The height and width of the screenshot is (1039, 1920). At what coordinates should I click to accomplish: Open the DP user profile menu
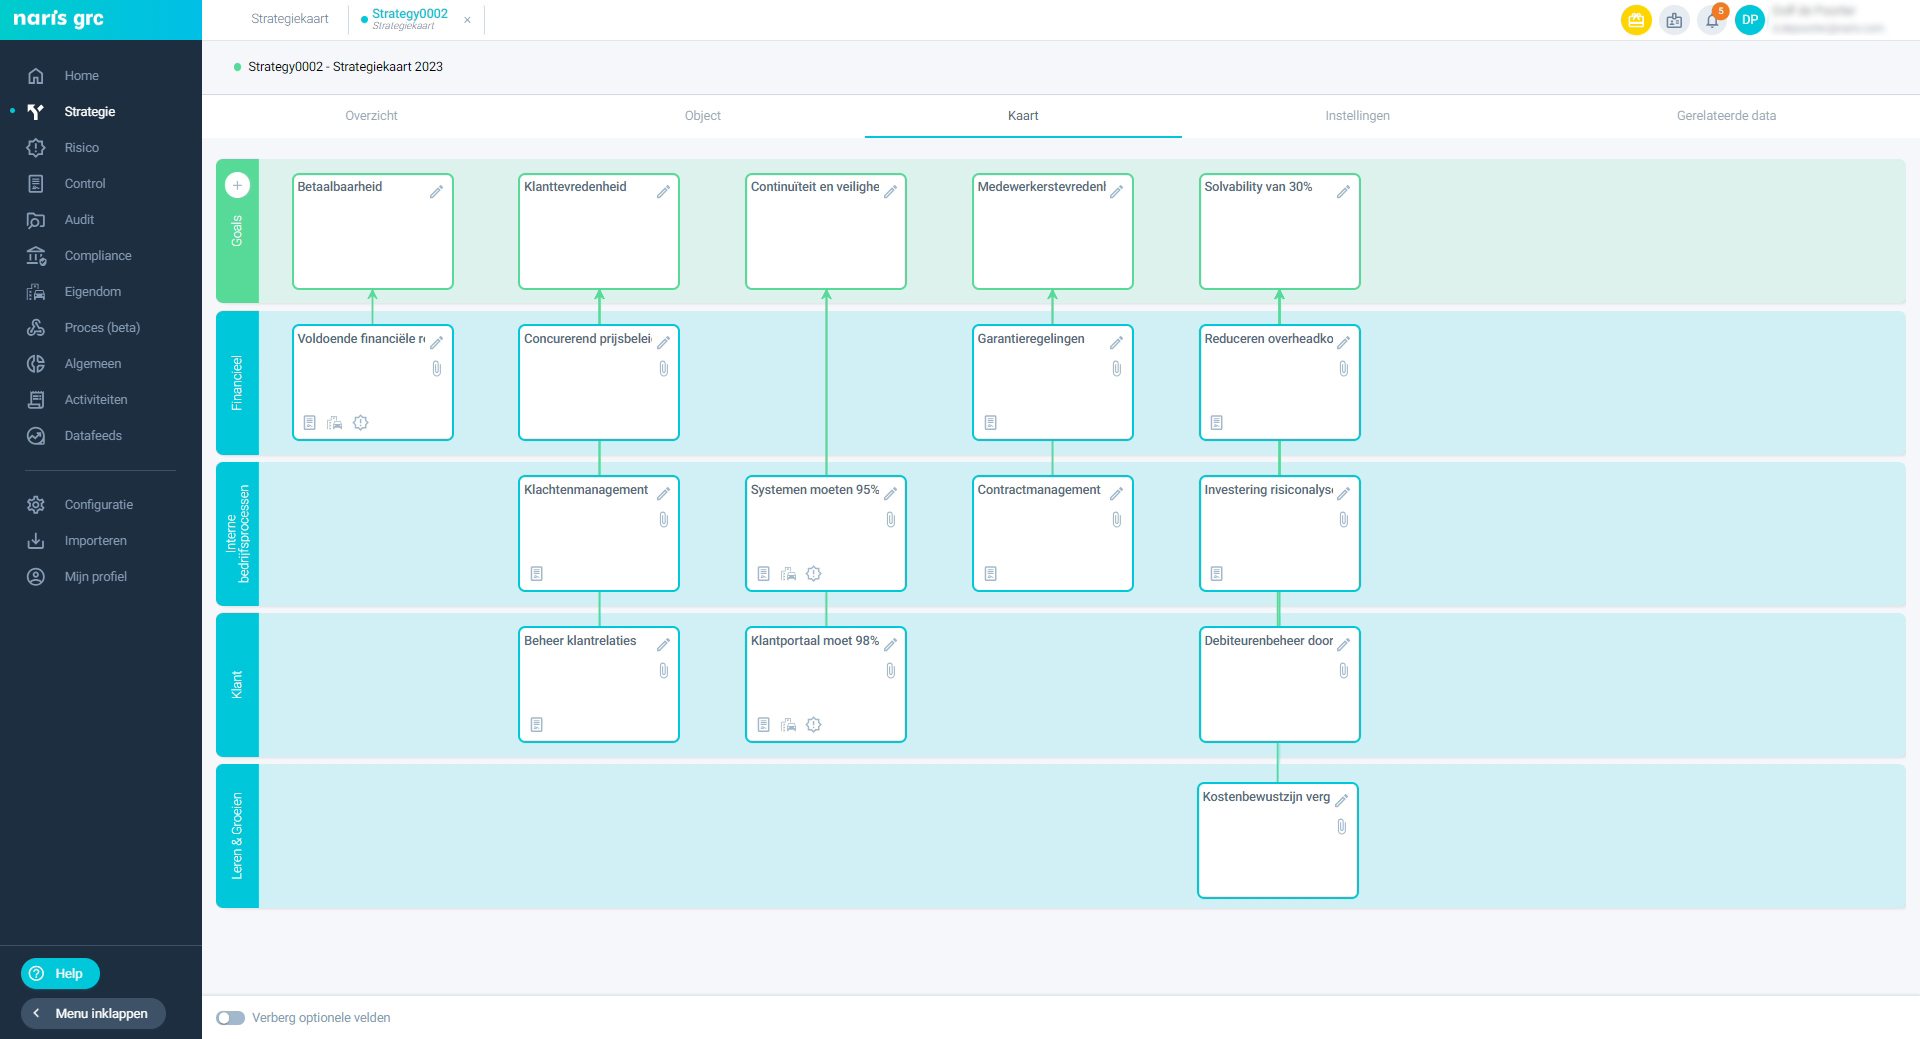(1749, 20)
